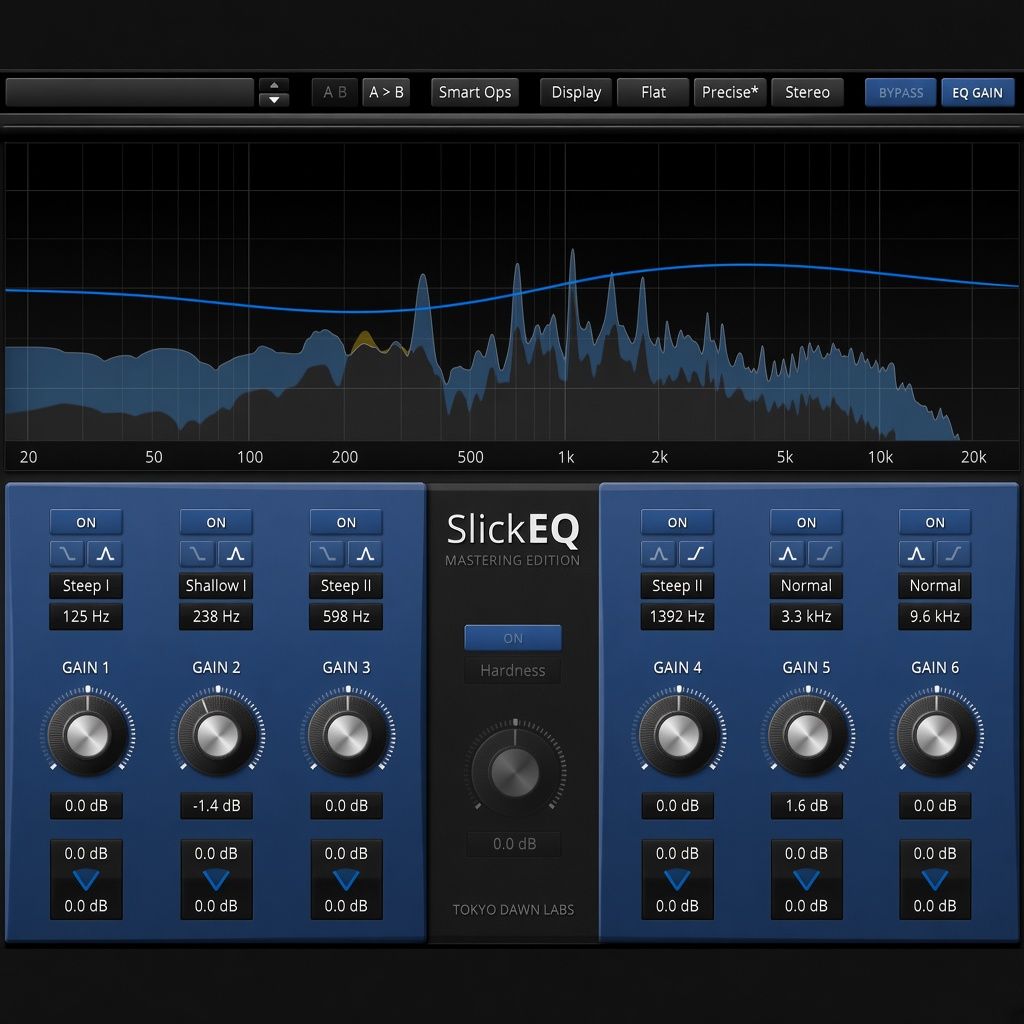Click the A > B copy button

[386, 93]
